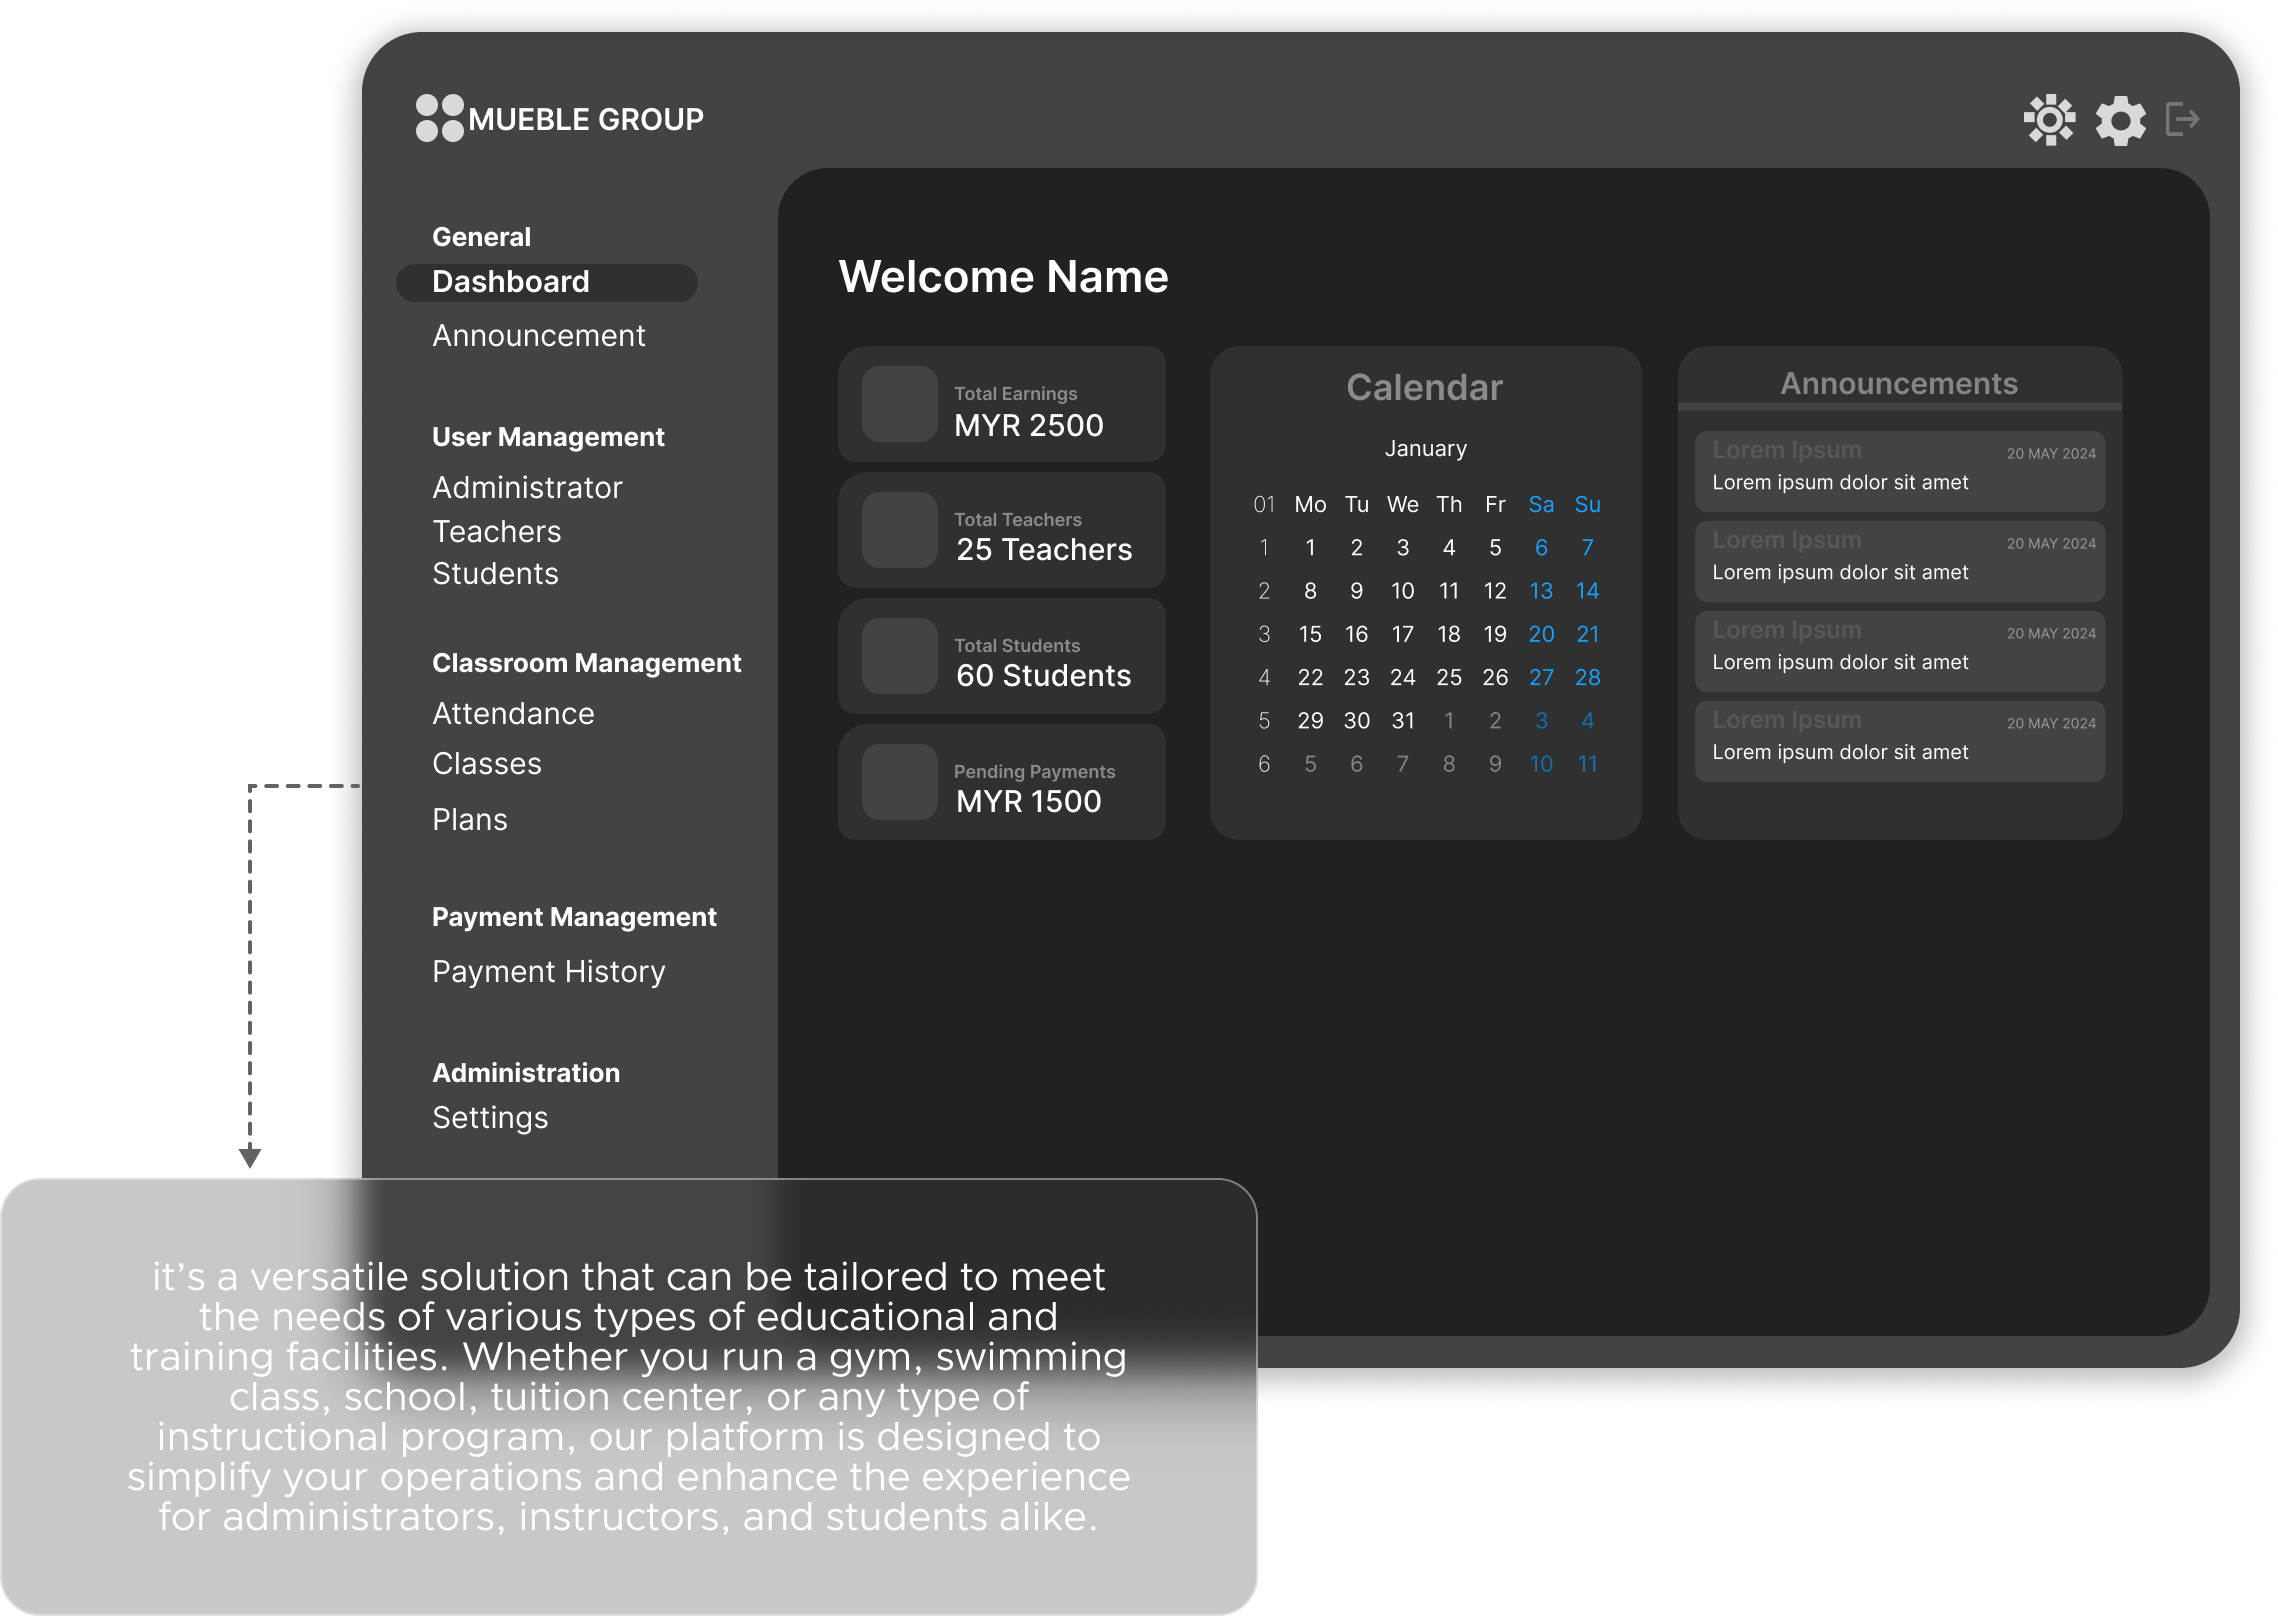This screenshot has width=2278, height=1616.
Task: Toggle light mode with the sun icon
Action: click(x=2049, y=120)
